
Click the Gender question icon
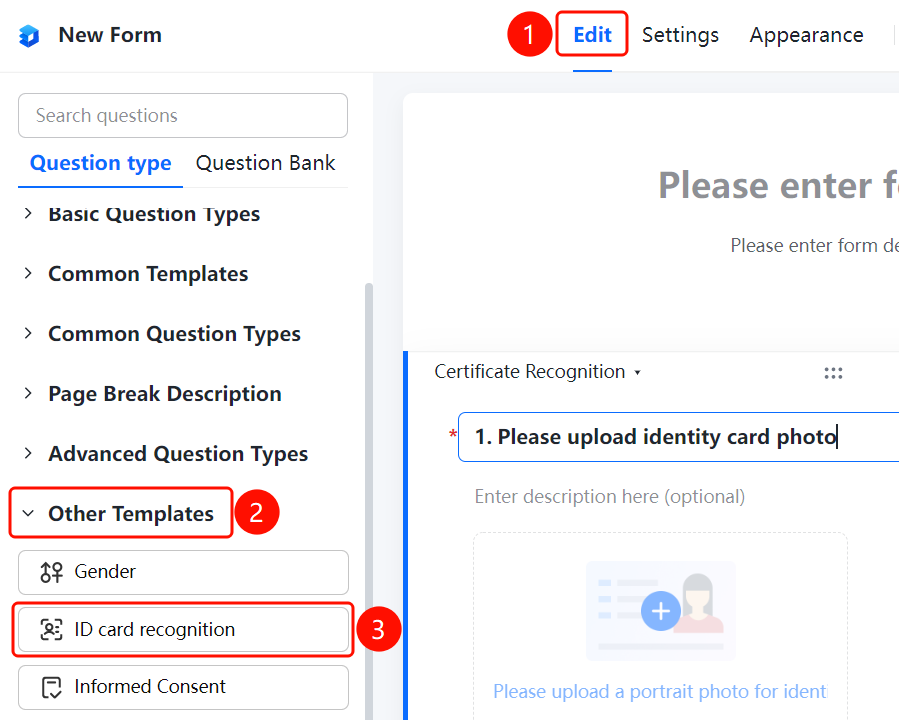[51, 572]
